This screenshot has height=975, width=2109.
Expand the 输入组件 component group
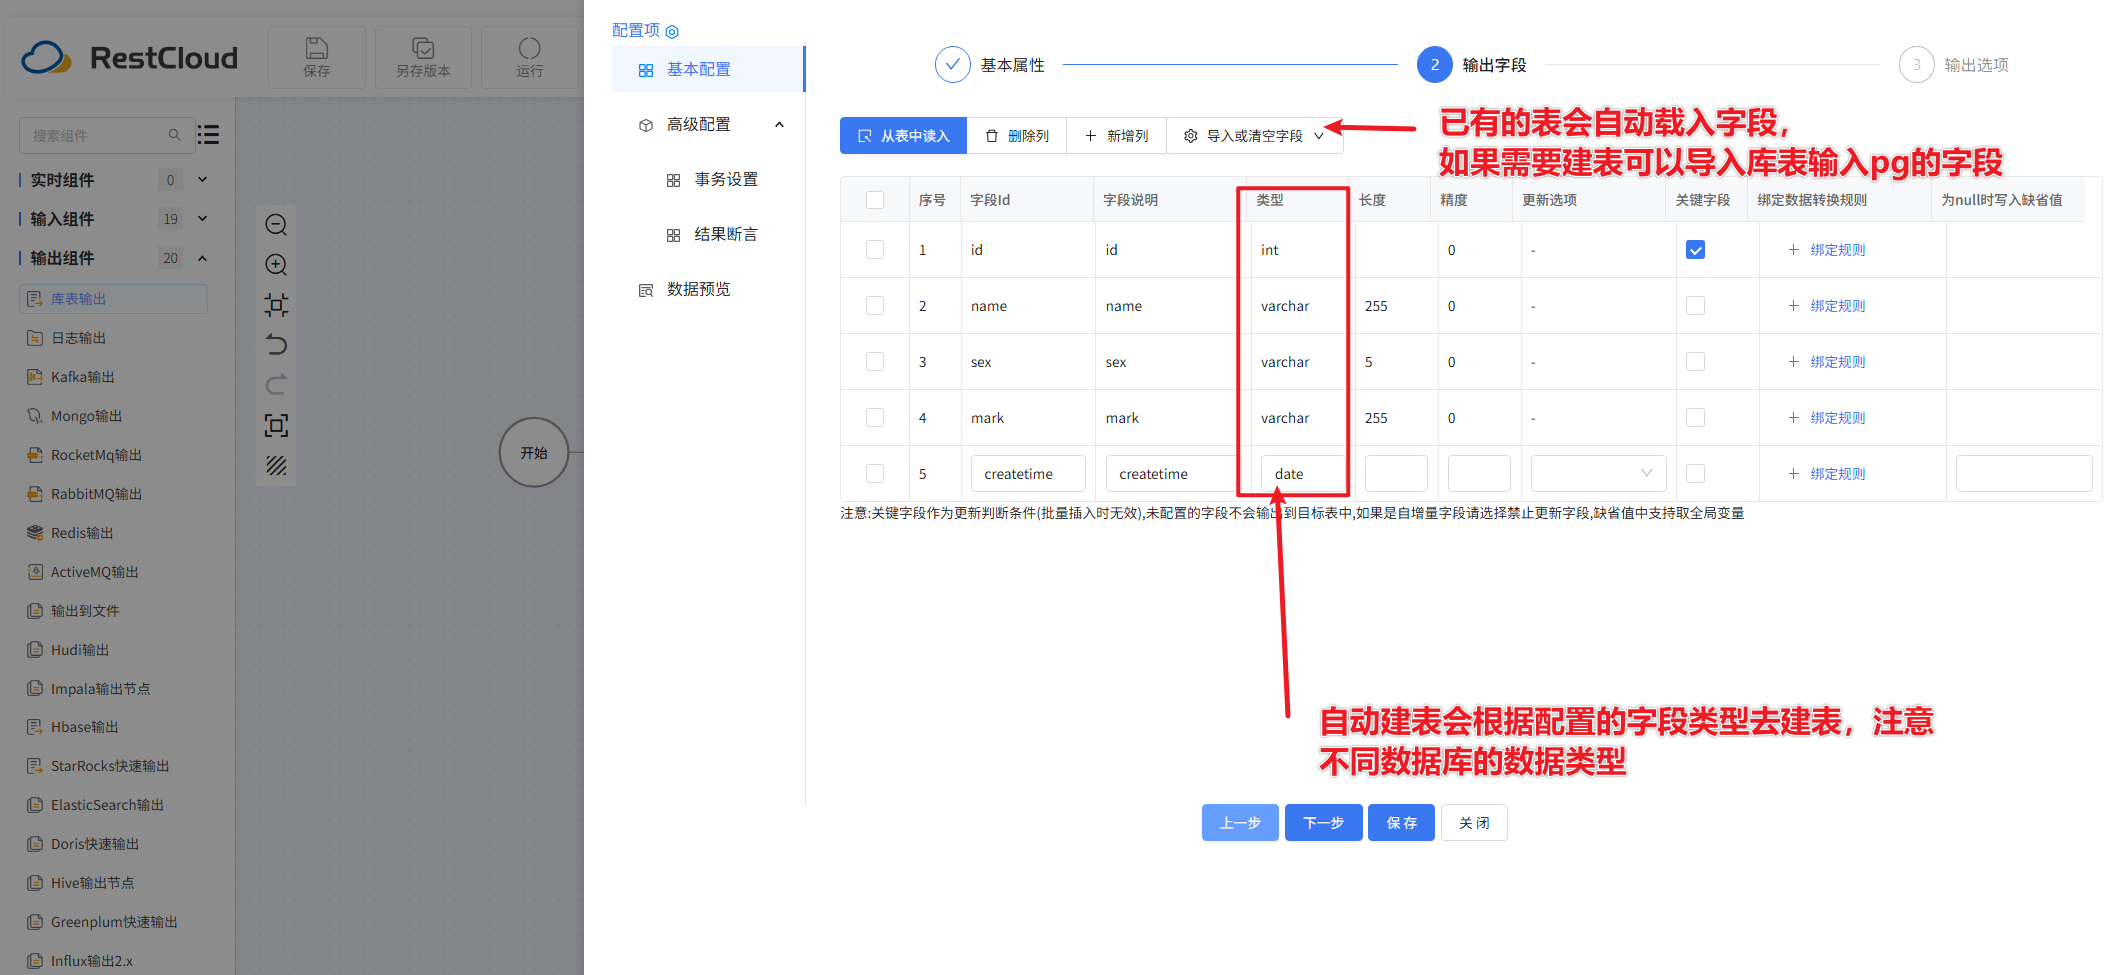click(201, 218)
